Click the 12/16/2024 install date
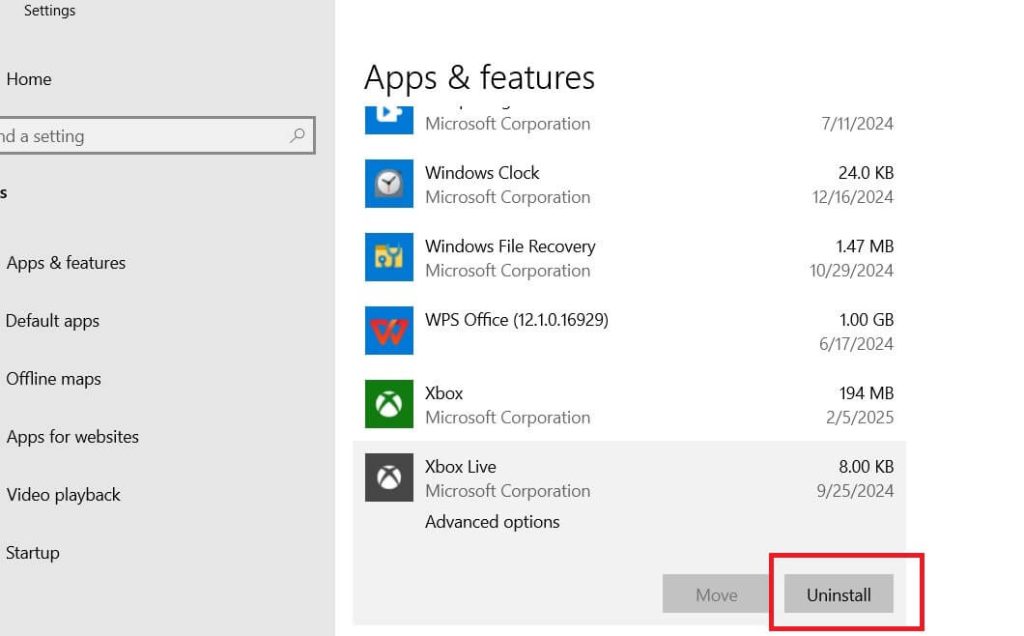The height and width of the screenshot is (636, 1024). 852,197
